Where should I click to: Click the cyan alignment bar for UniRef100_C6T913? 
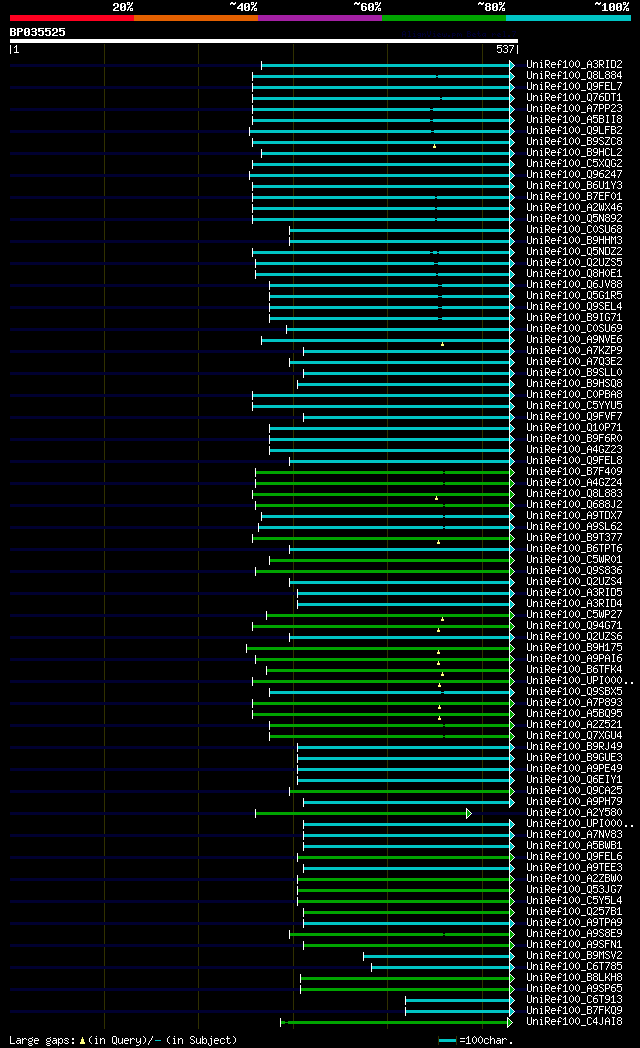458,1001
